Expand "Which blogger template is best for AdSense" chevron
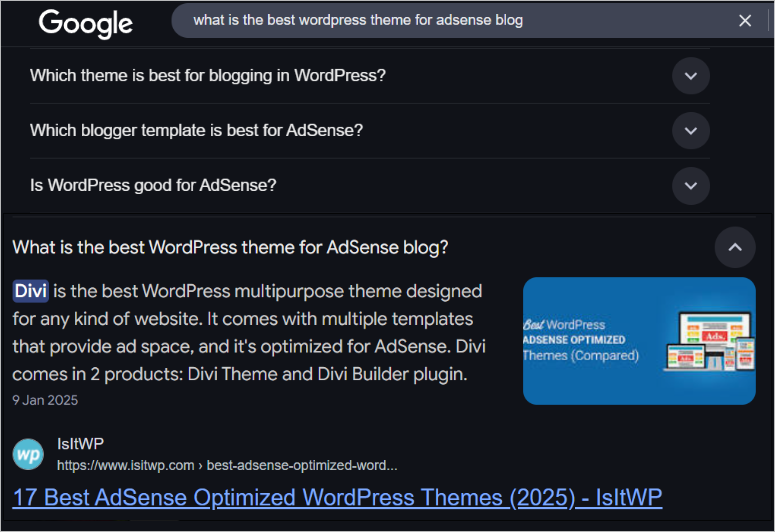Image resolution: width=775 pixels, height=532 pixels. pyautogui.click(x=690, y=131)
